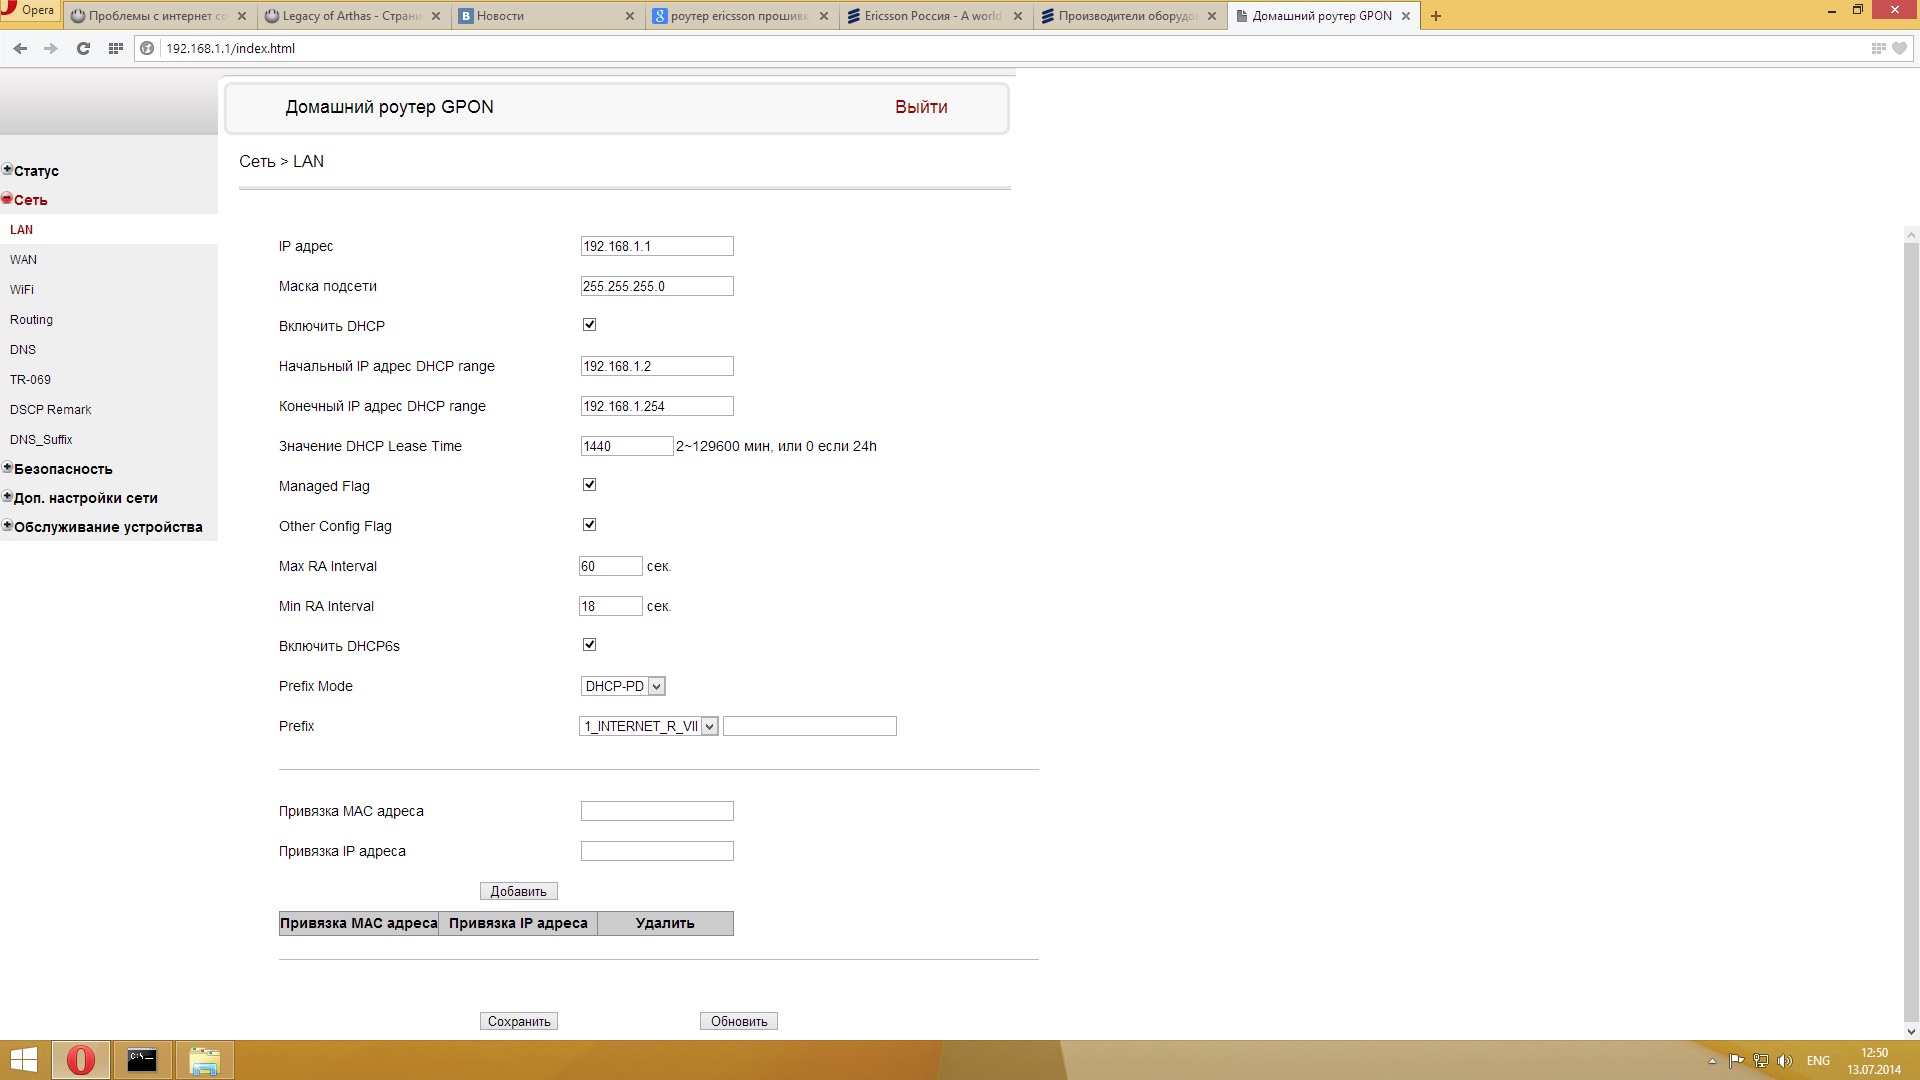Click the Сохранить button
Screen dimensions: 1920x1080
519,1021
